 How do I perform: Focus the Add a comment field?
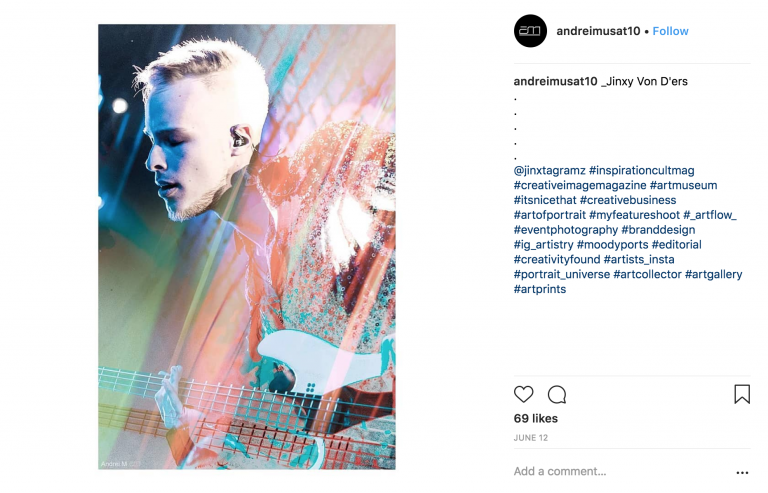[622, 471]
